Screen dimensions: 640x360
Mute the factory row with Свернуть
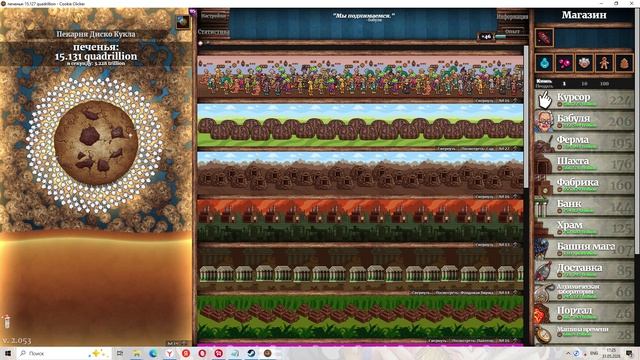pyautogui.click(x=484, y=245)
